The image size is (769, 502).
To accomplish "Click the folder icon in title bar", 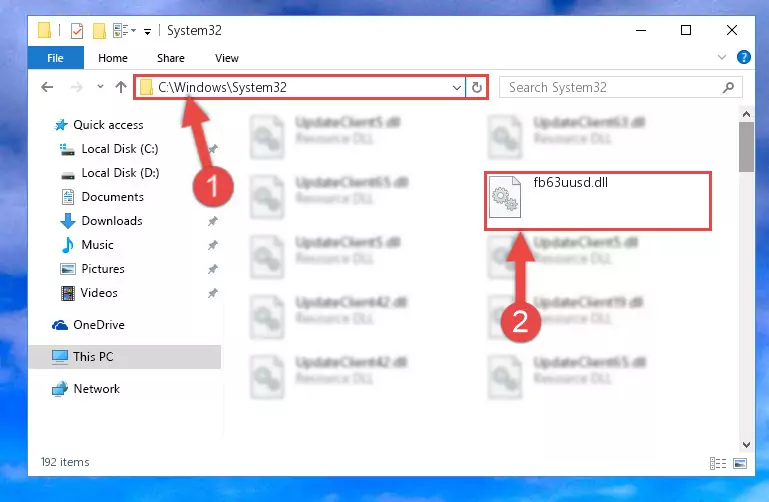I will [x=44, y=30].
